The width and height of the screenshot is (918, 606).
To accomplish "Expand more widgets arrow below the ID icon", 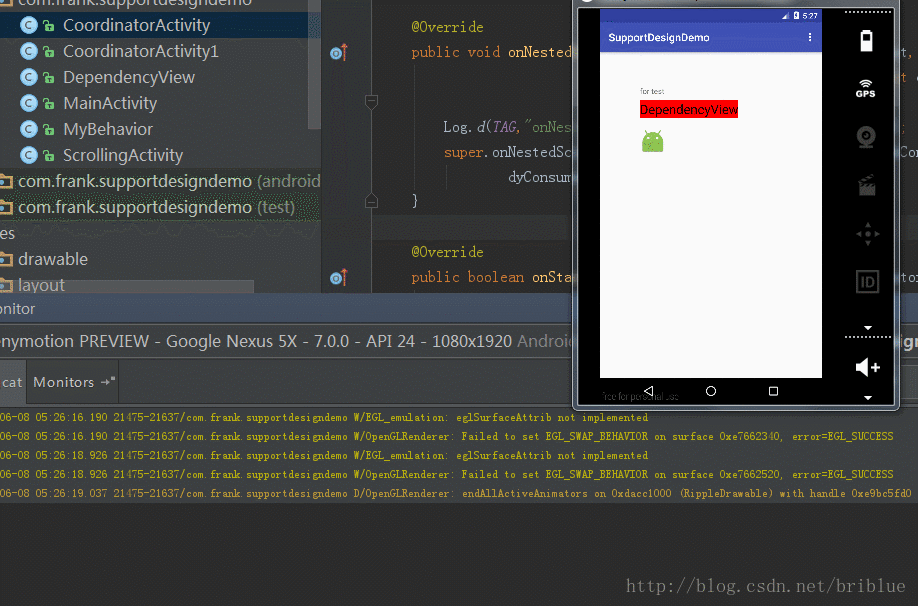I will coord(868,328).
